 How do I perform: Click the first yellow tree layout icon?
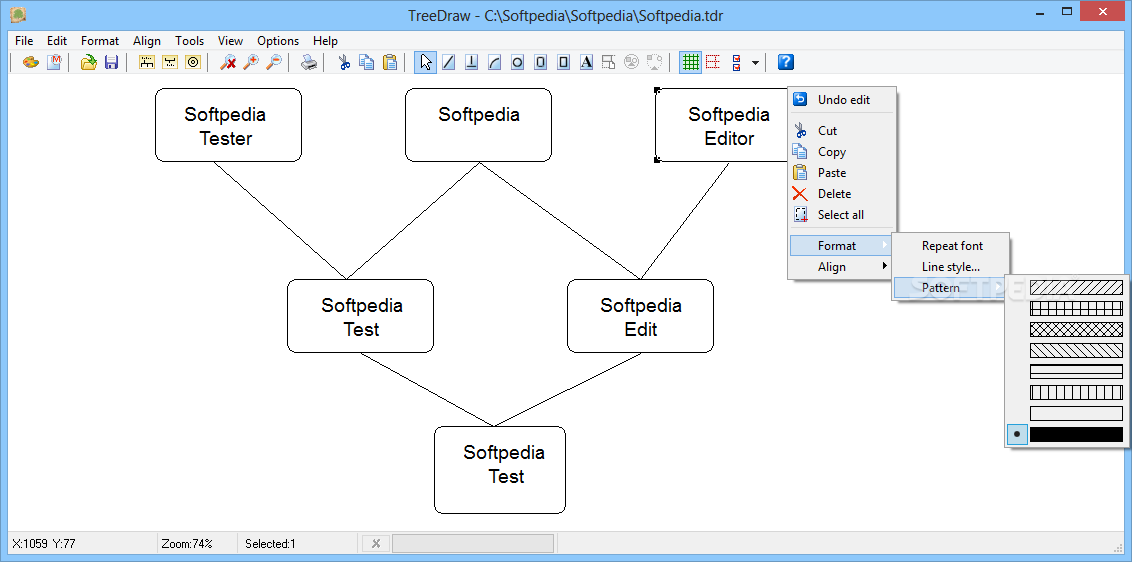147,62
